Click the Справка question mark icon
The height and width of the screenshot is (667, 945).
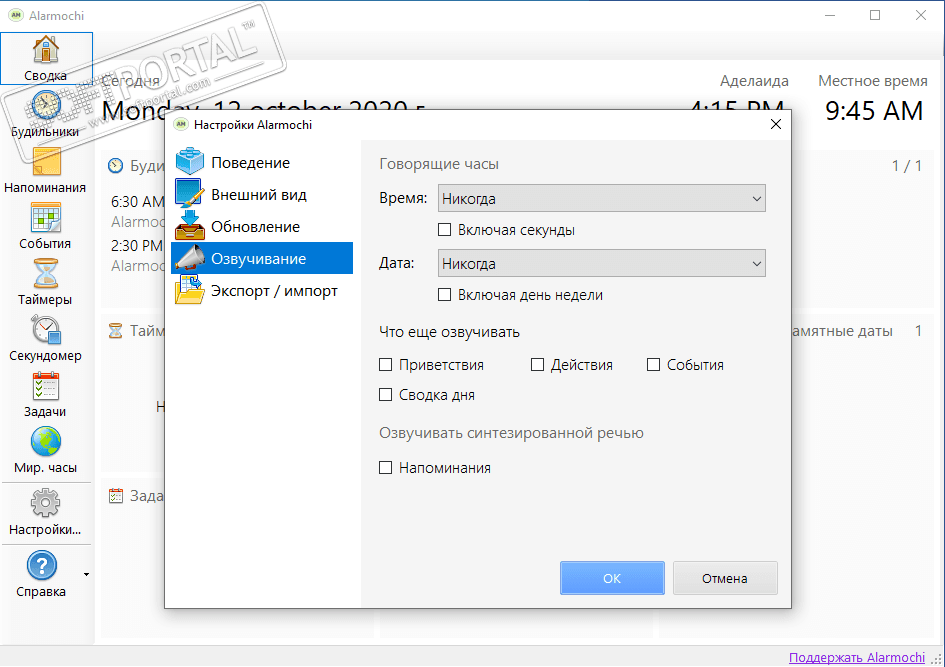pos(42,565)
